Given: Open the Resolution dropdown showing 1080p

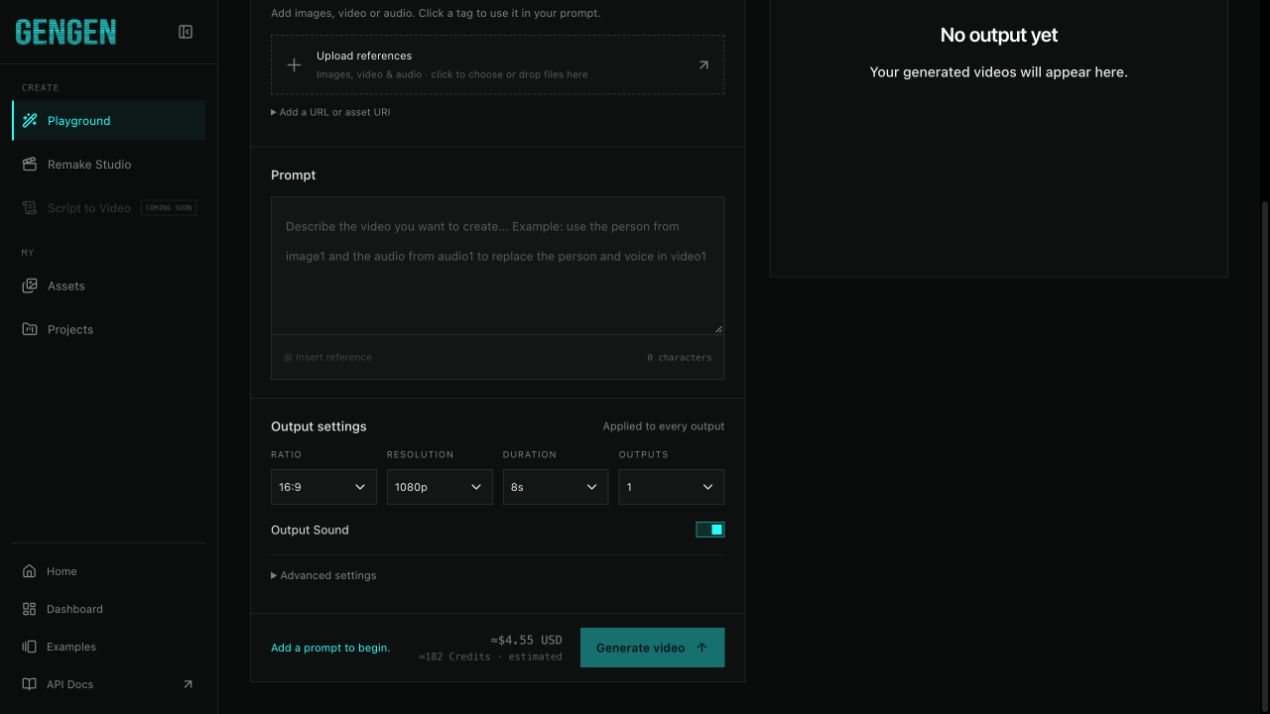Looking at the screenshot, I should [440, 487].
